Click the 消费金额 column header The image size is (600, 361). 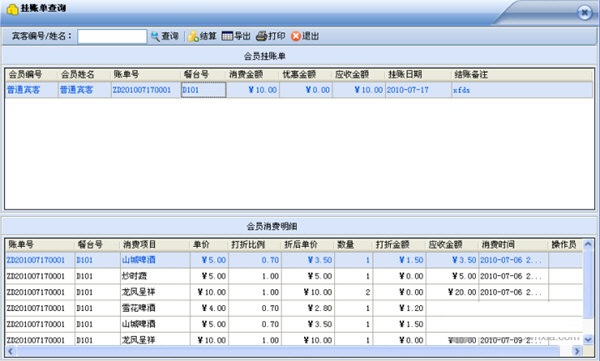pyautogui.click(x=253, y=75)
